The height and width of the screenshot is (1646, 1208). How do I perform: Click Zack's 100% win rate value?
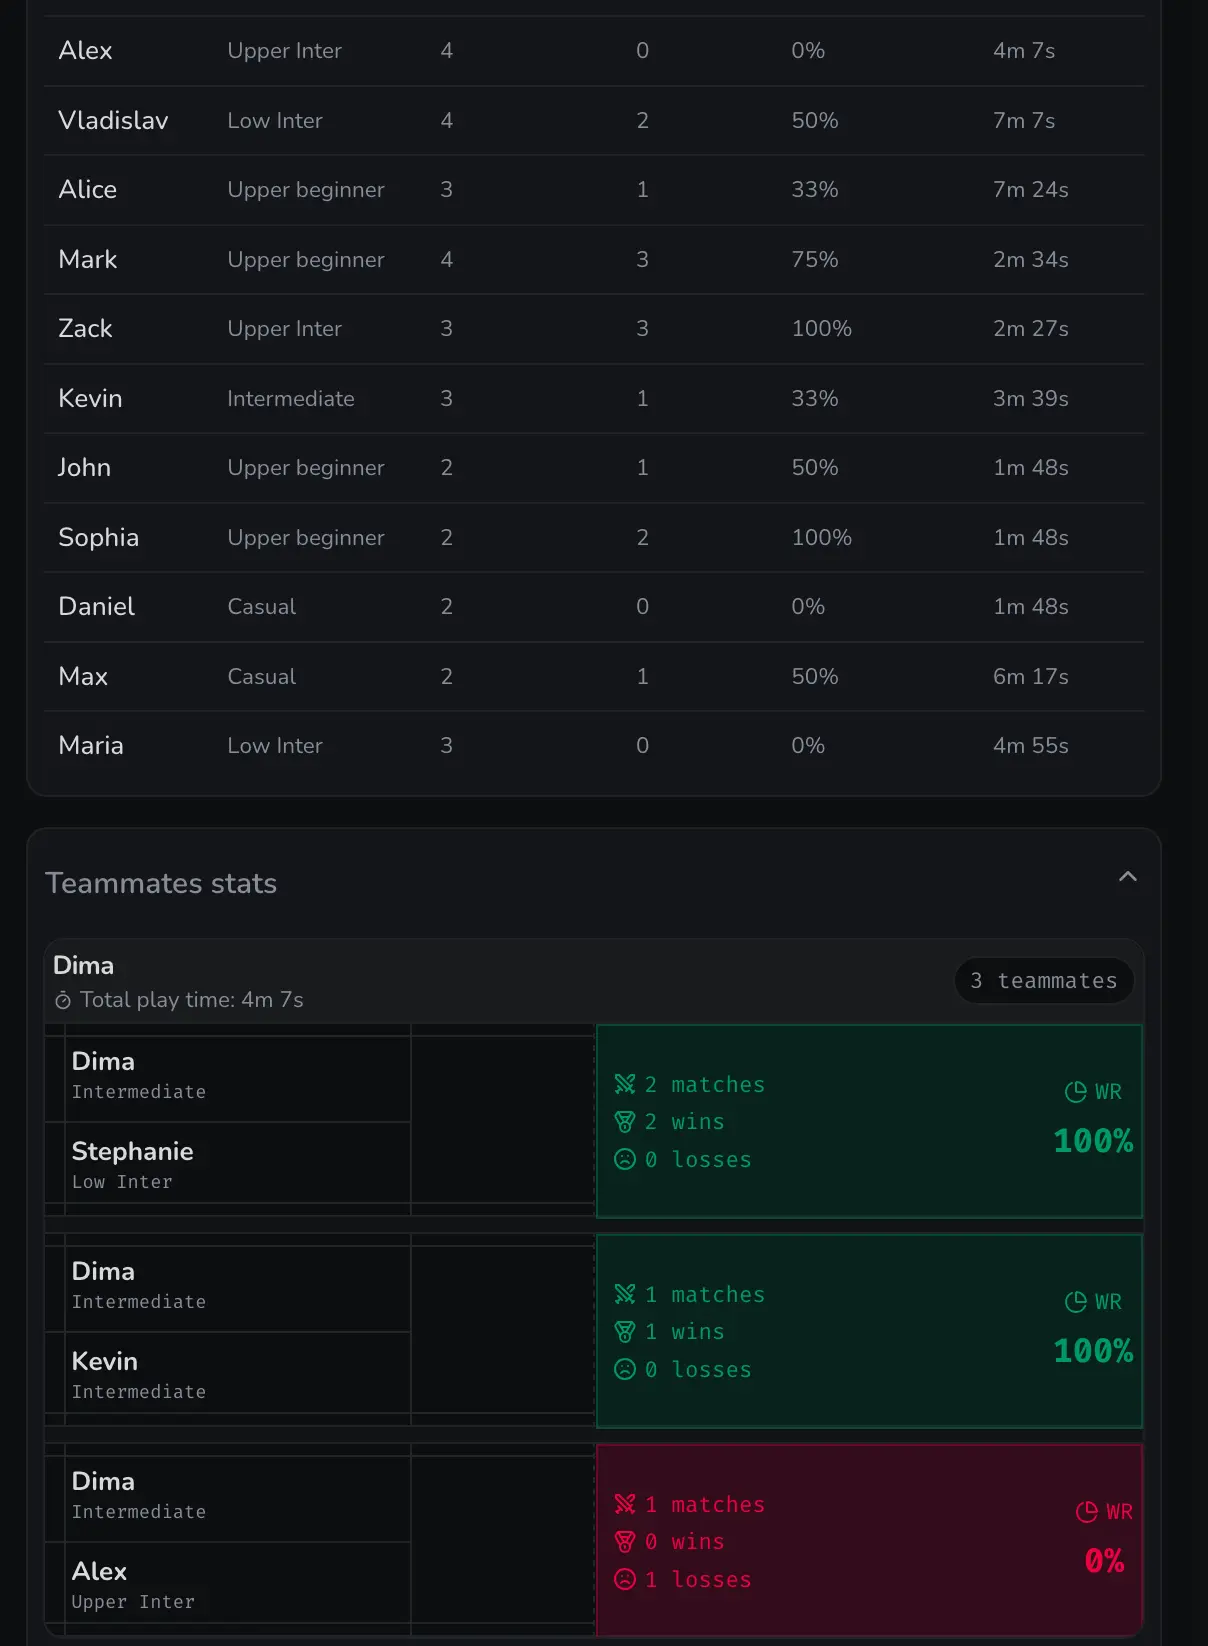[821, 328]
